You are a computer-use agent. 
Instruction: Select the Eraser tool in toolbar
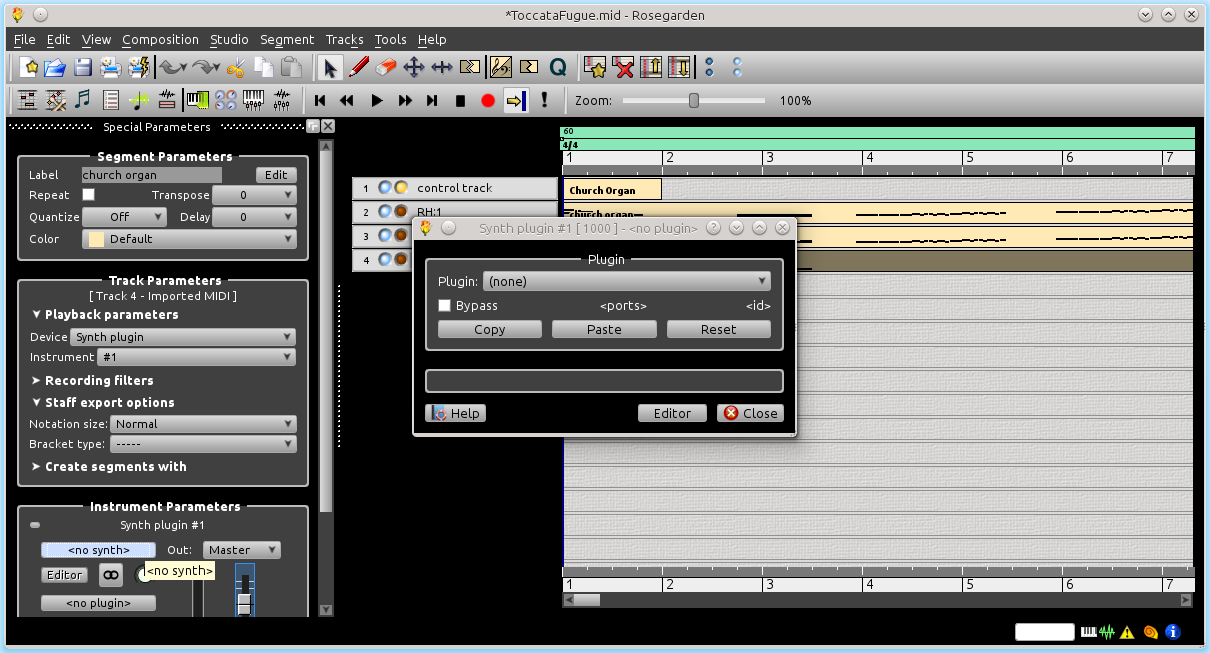[386, 68]
